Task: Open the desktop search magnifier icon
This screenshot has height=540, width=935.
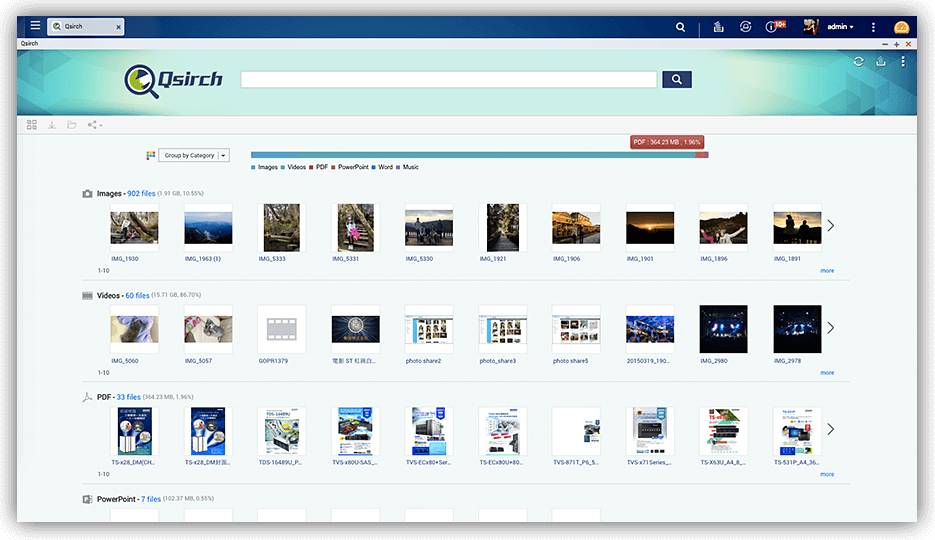Action: [x=680, y=27]
